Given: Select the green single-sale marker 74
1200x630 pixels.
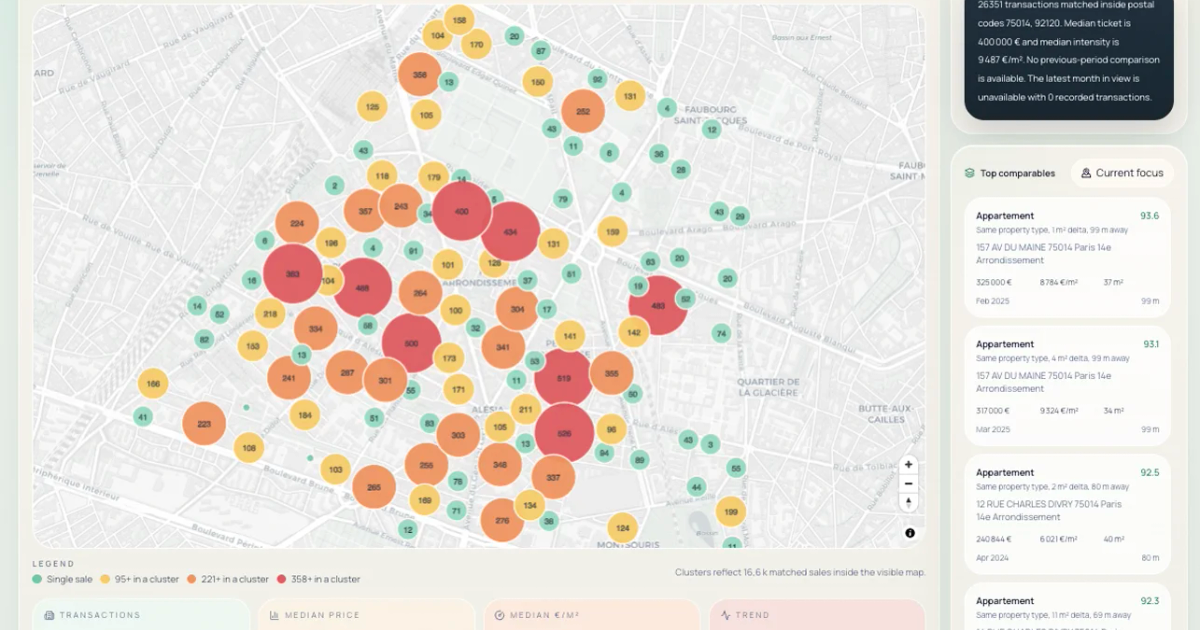Looking at the screenshot, I should pyautogui.click(x=721, y=333).
